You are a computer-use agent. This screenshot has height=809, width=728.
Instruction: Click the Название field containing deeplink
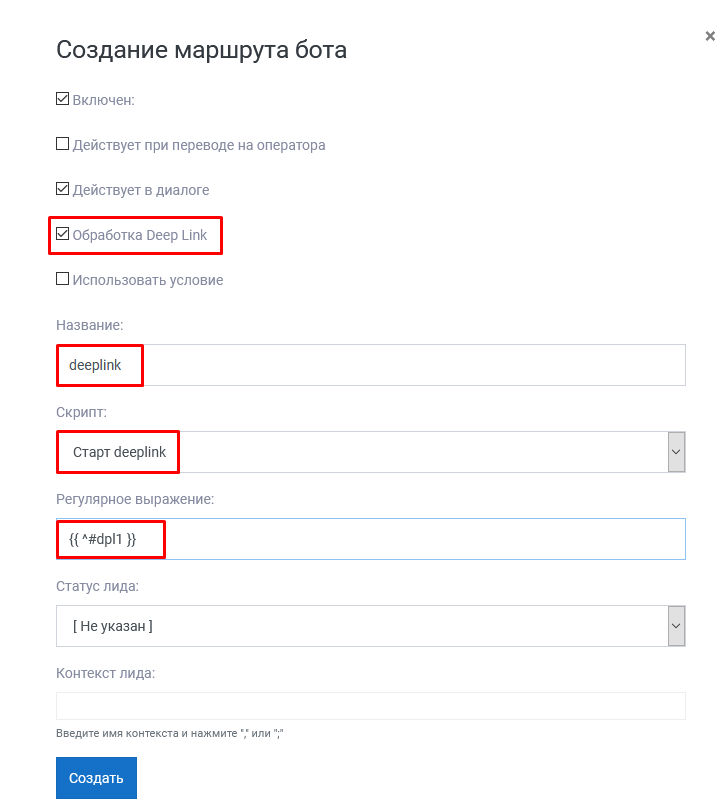pyautogui.click(x=370, y=365)
